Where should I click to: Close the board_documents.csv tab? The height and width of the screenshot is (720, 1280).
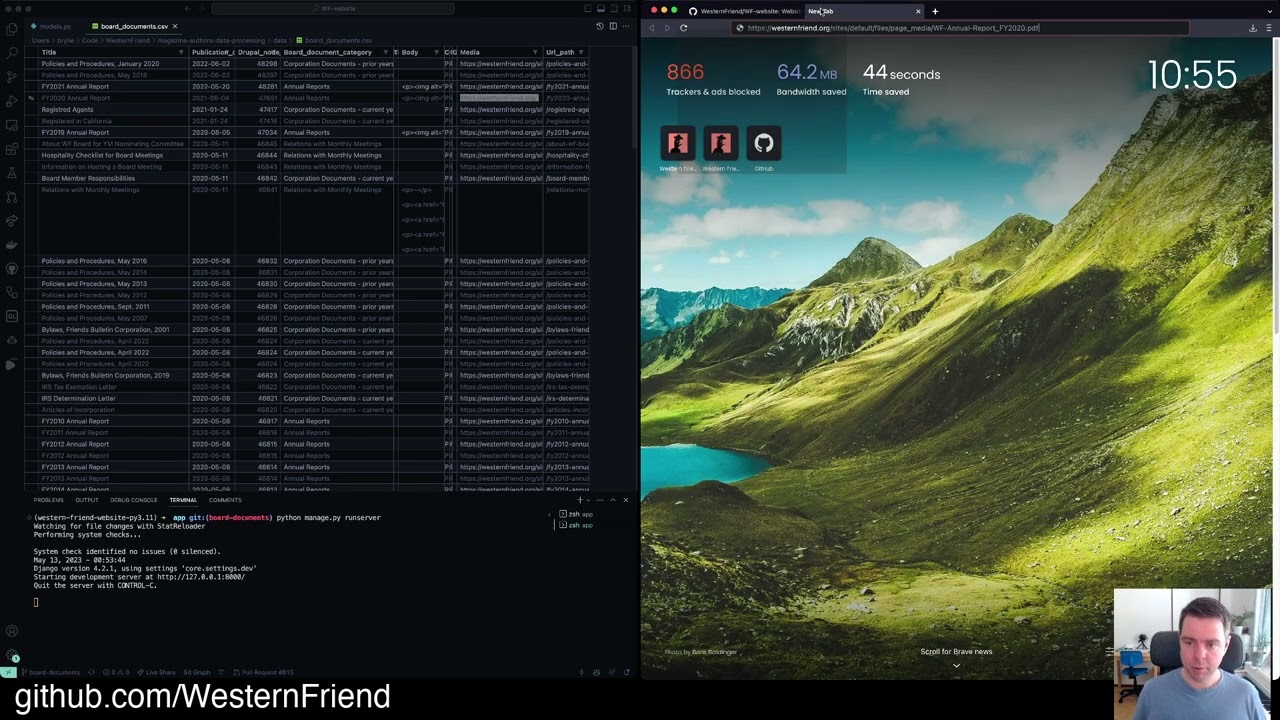pyautogui.click(x=174, y=26)
